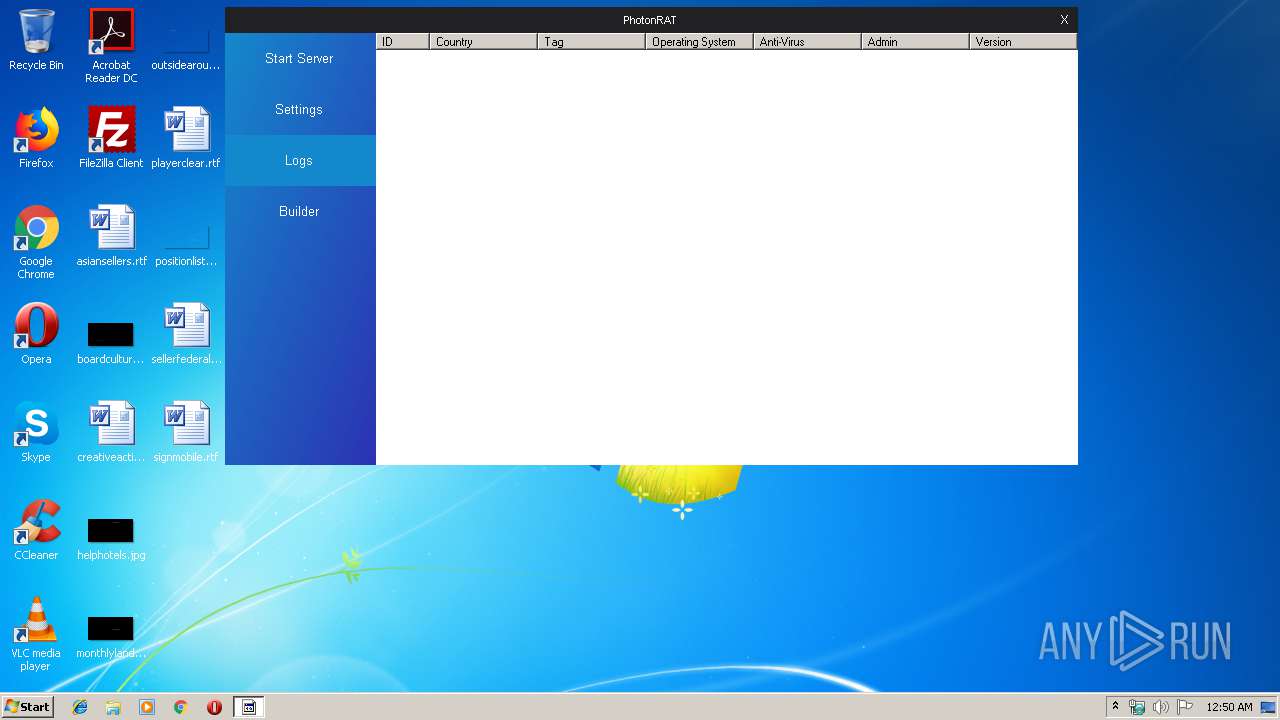Open Windows Explorer from the taskbar
Viewport: 1280px width, 720px height.
[x=113, y=707]
